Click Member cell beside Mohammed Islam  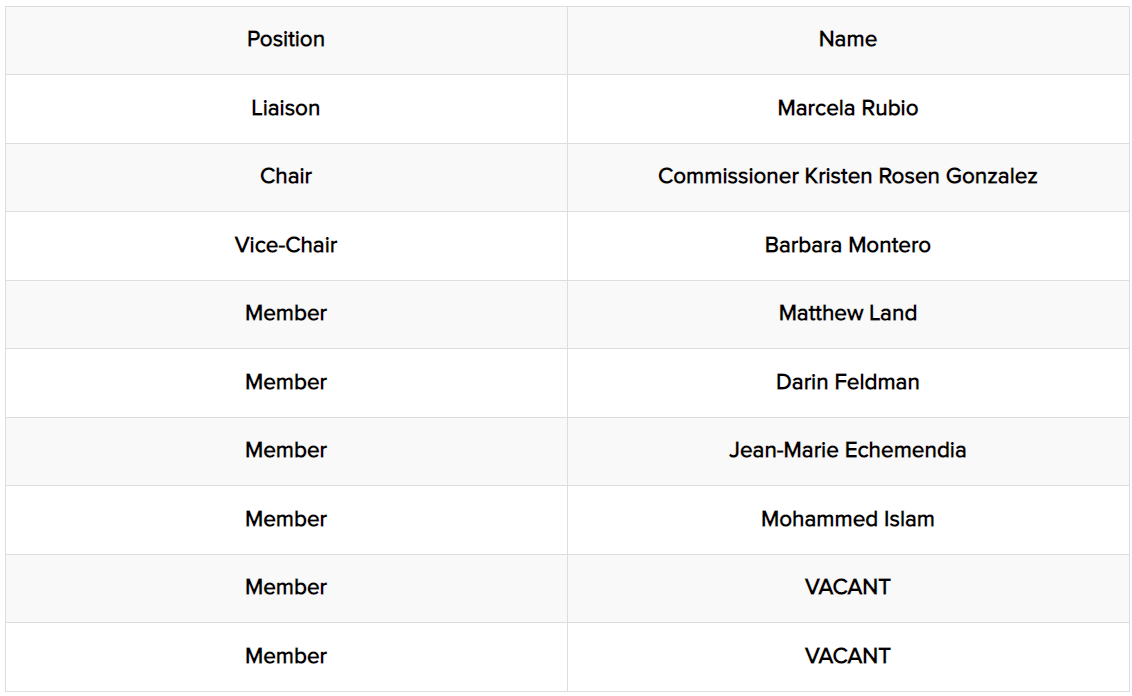point(286,519)
